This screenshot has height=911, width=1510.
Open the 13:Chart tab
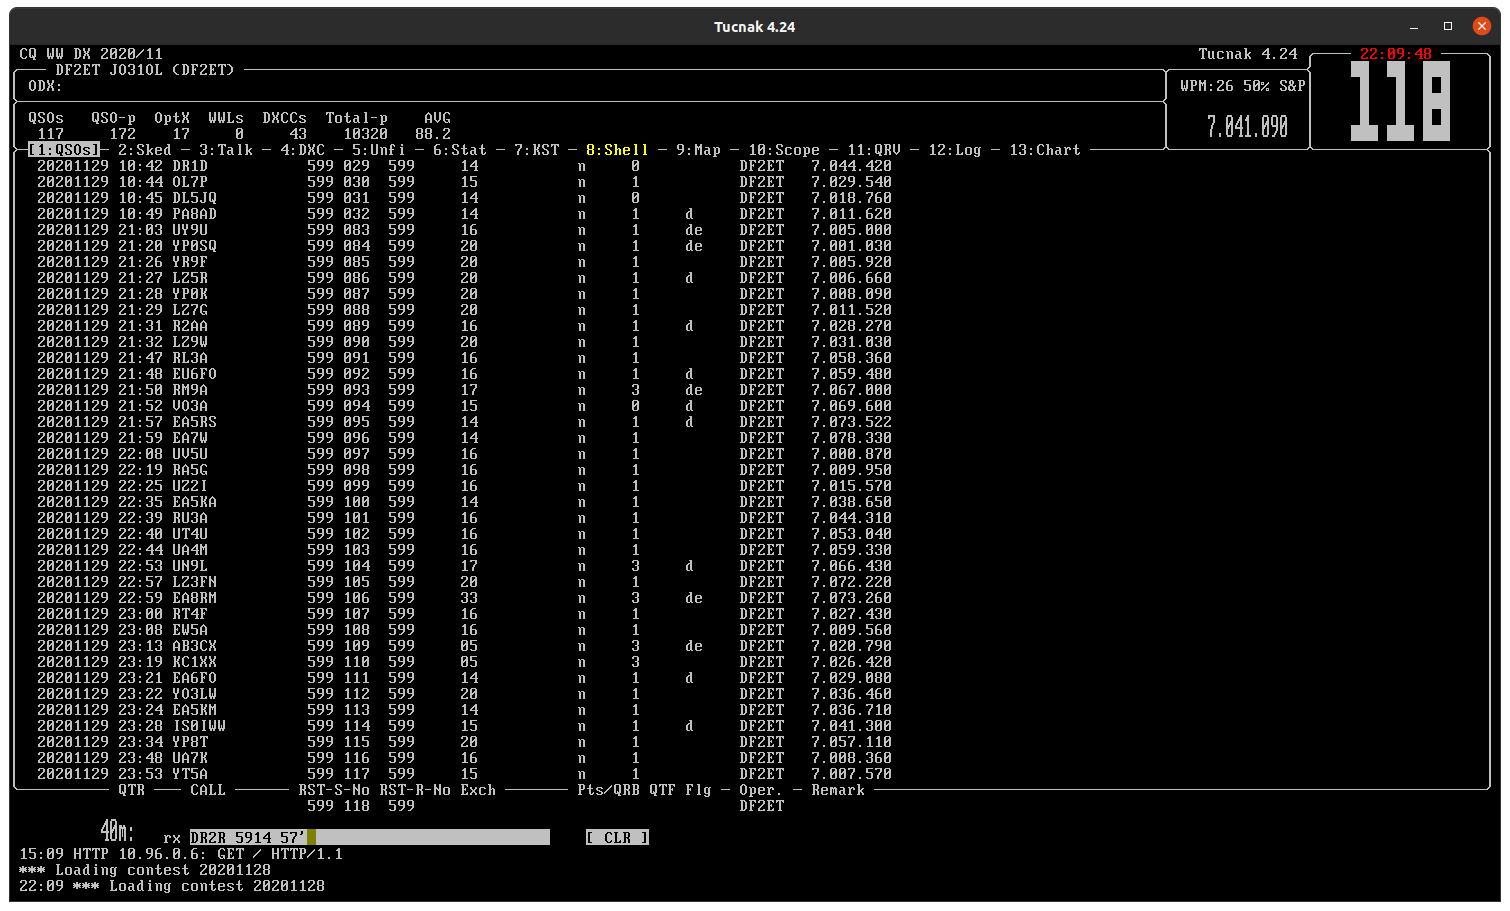click(x=1045, y=150)
